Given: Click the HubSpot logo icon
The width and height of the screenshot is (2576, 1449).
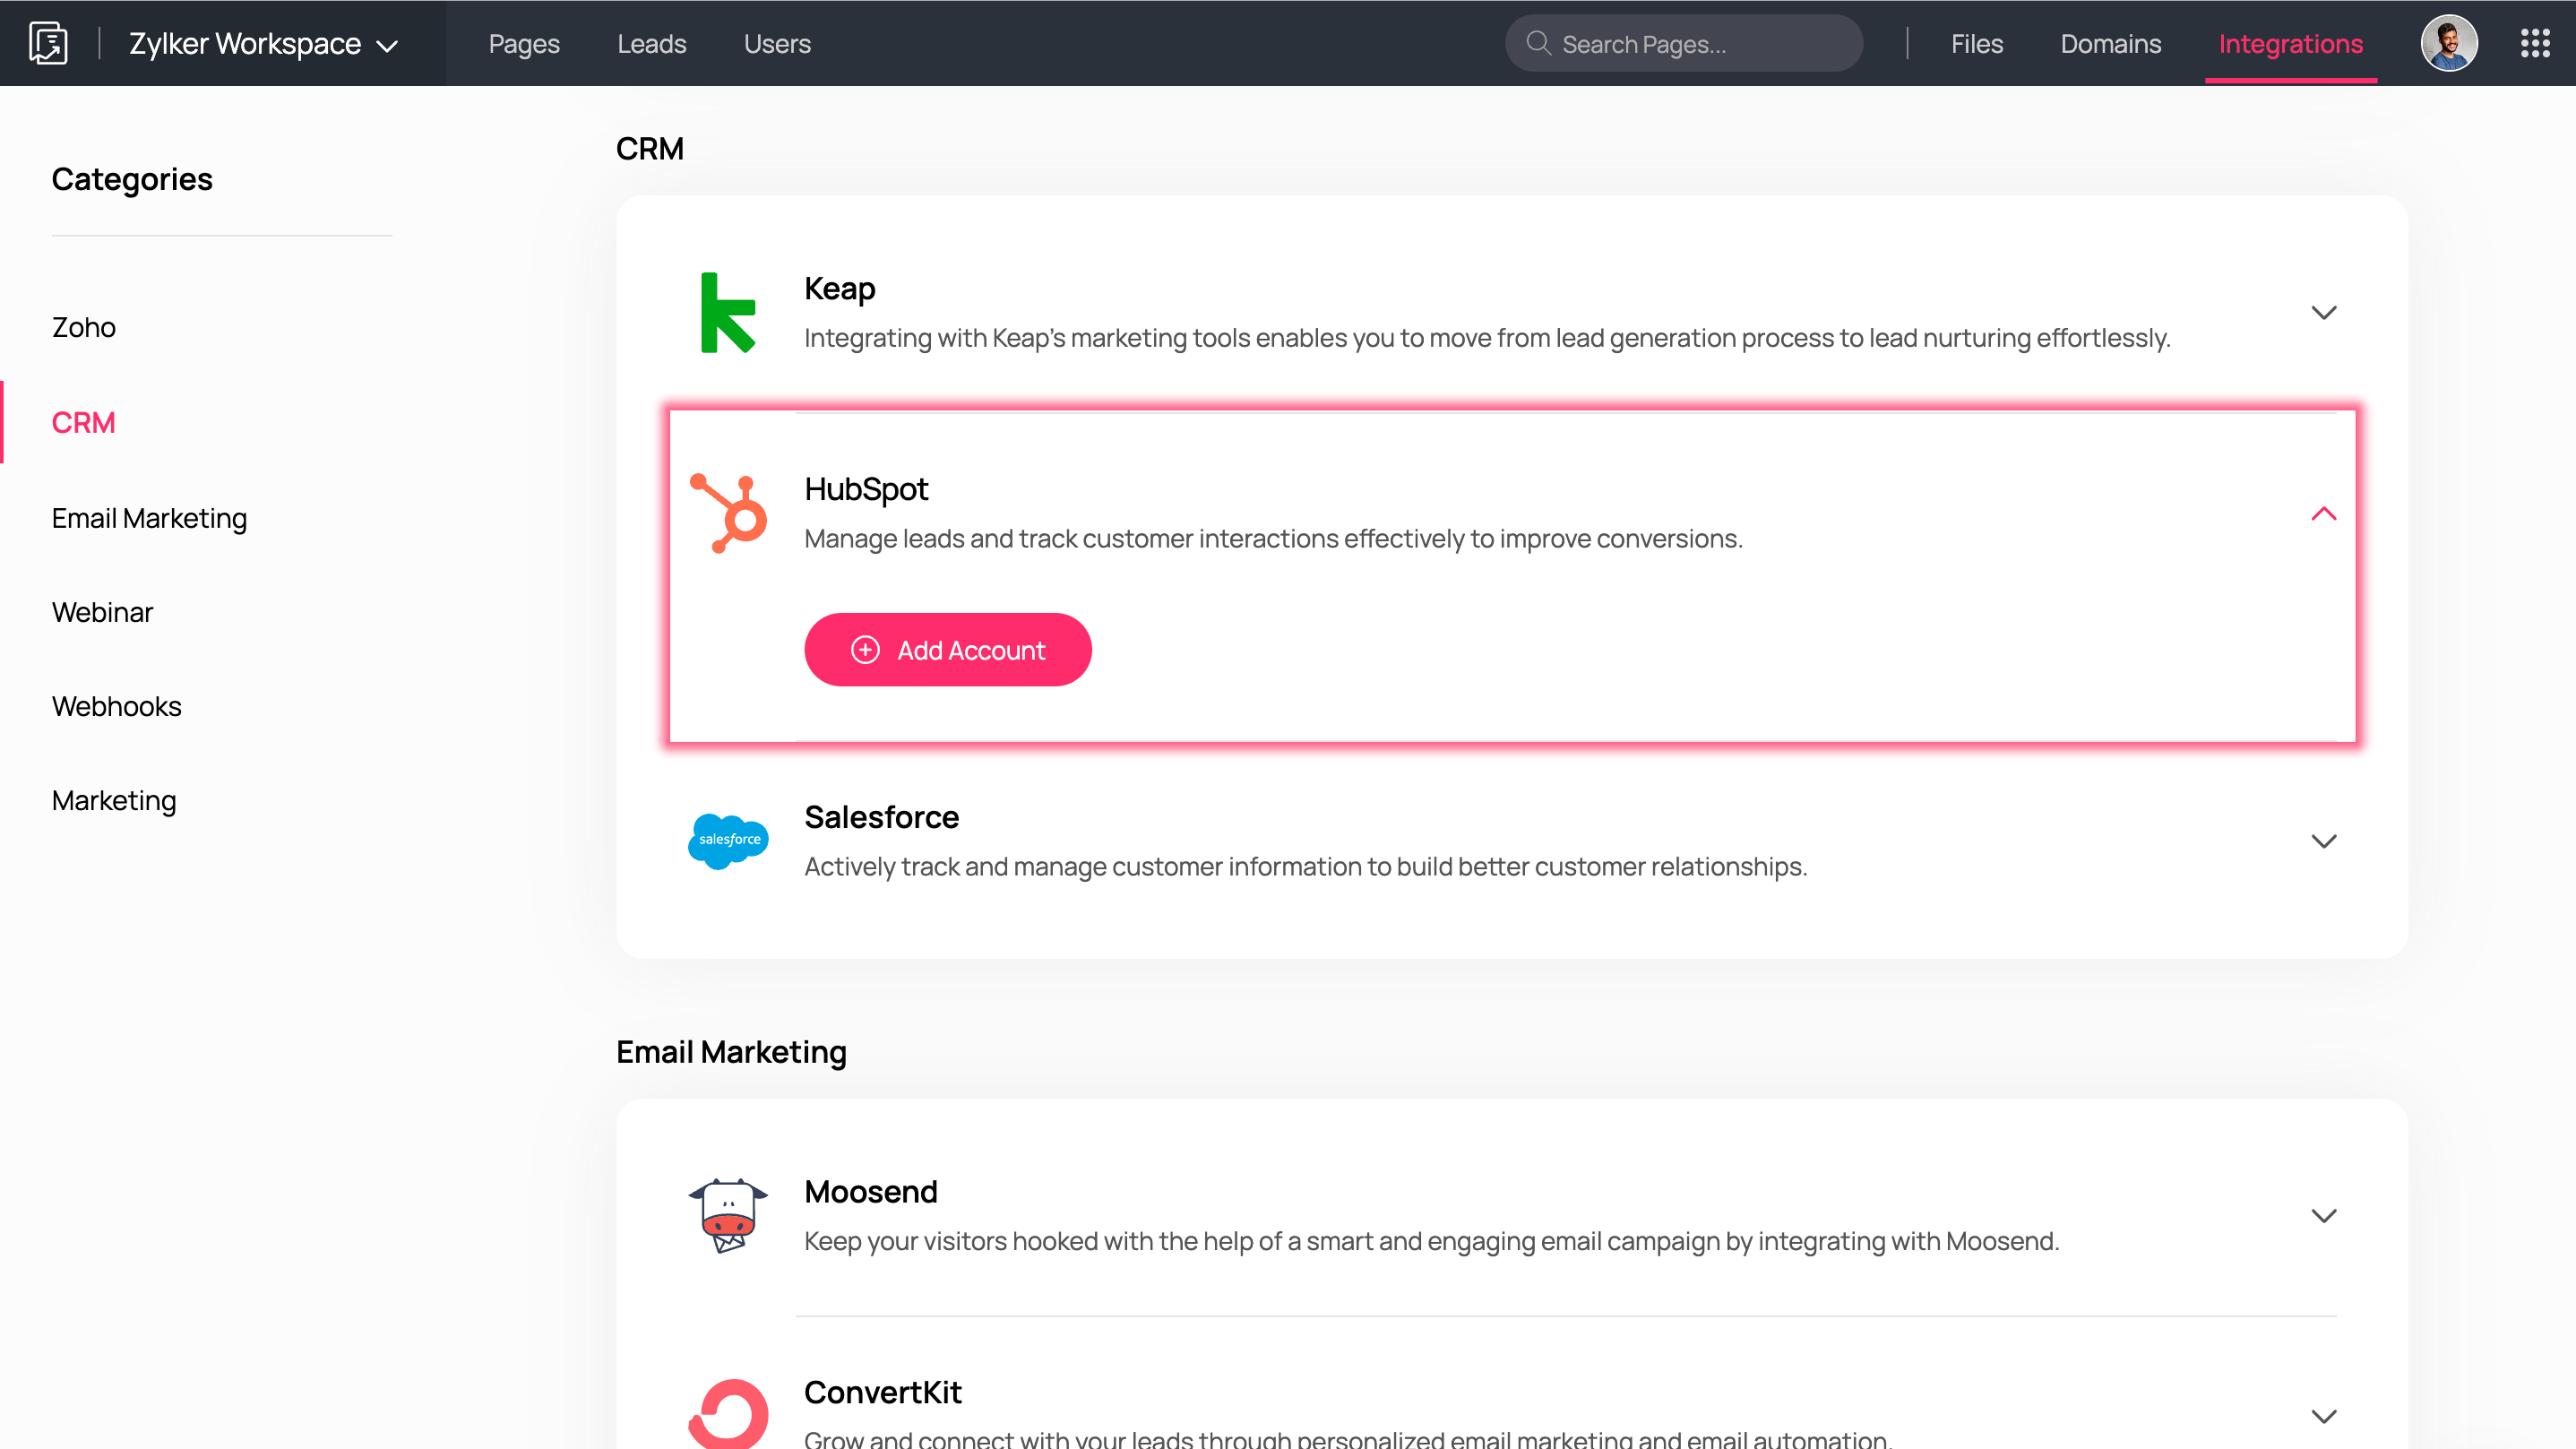Looking at the screenshot, I should tap(729, 513).
